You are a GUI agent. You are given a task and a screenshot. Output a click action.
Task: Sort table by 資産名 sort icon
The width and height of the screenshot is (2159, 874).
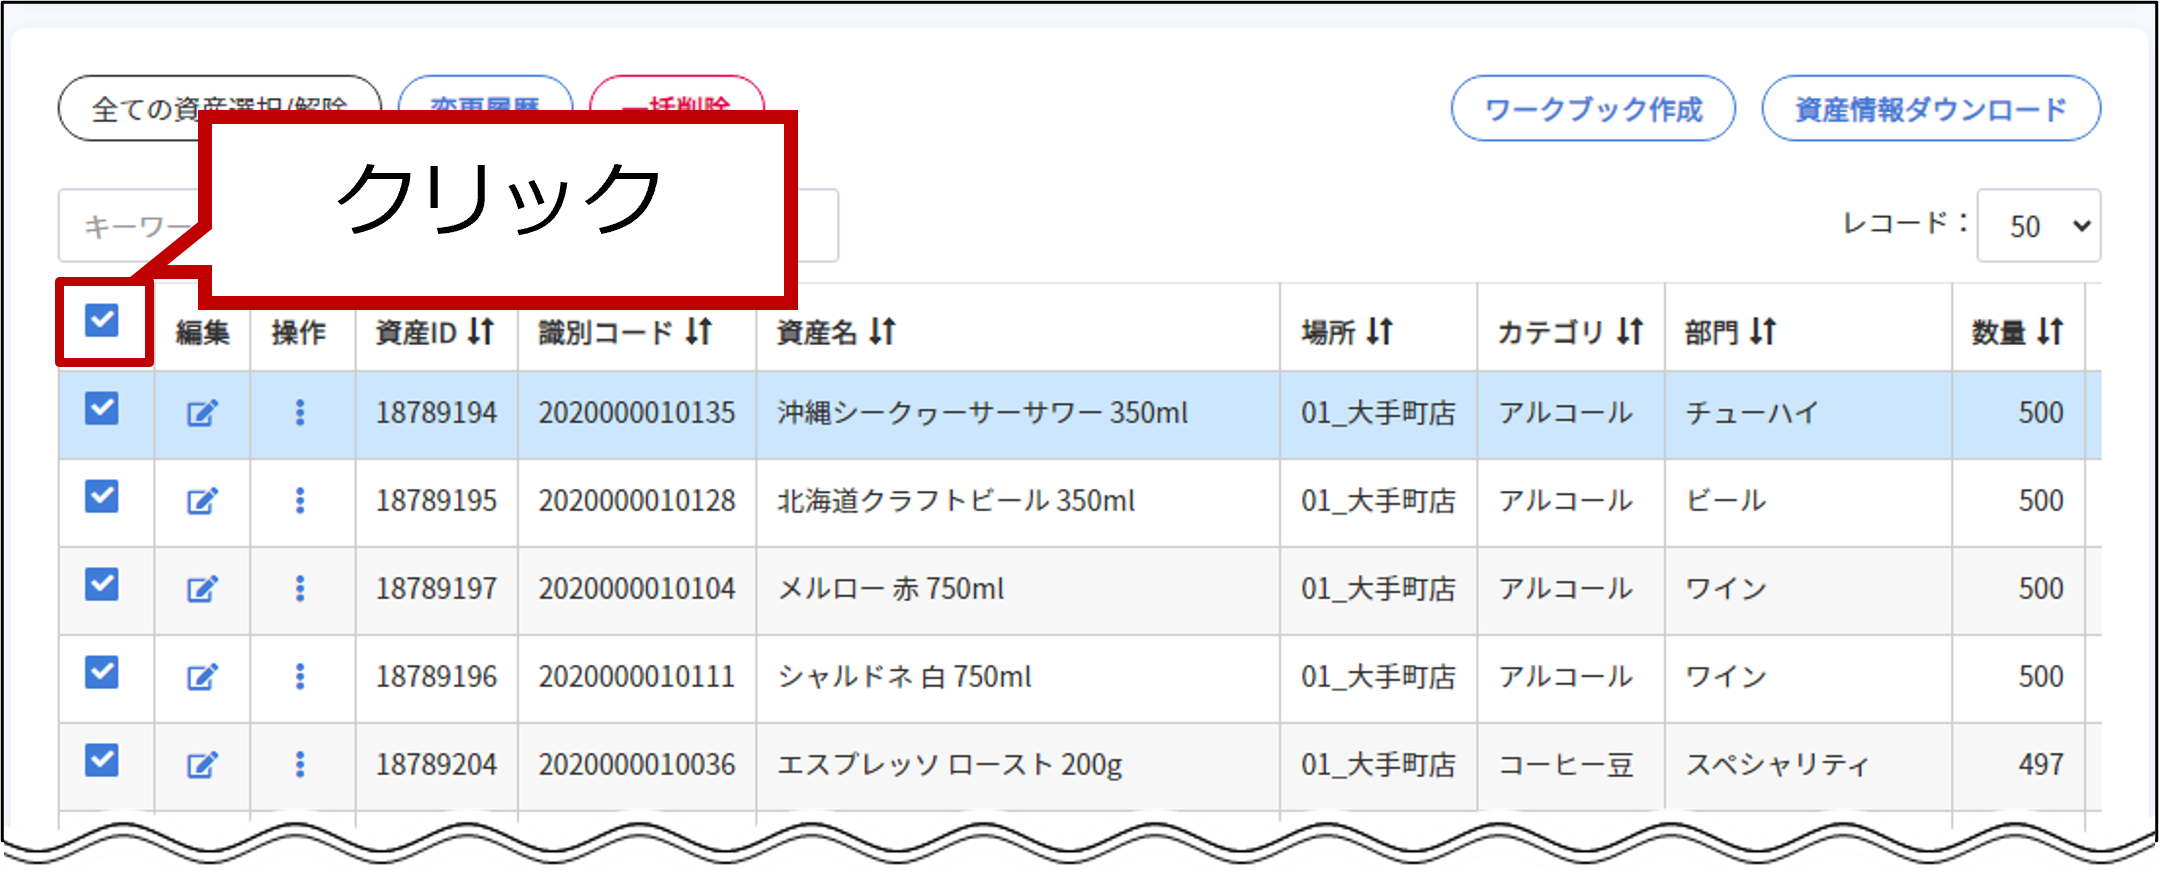[882, 331]
